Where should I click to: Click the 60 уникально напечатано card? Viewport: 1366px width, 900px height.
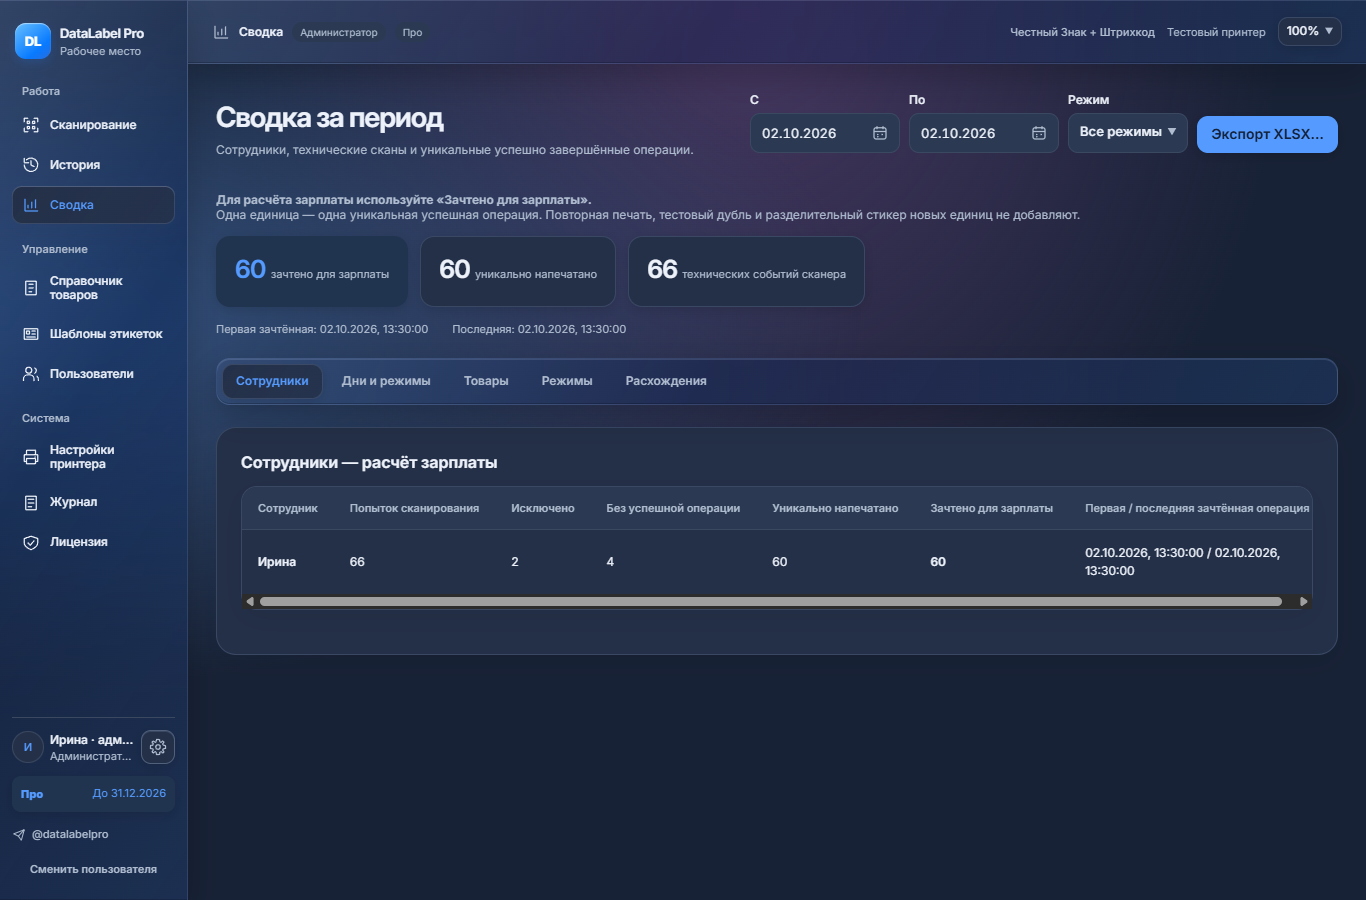pos(518,271)
